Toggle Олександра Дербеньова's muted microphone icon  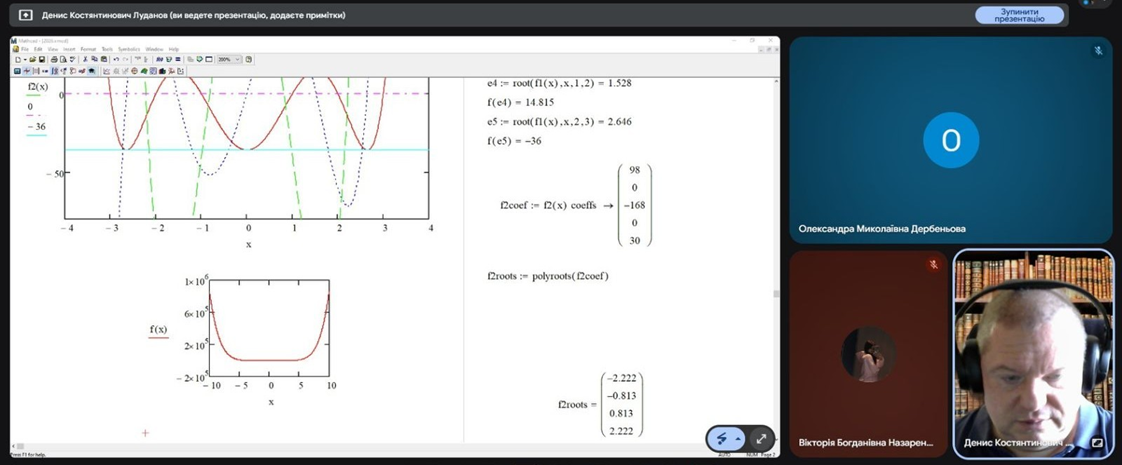[x=1098, y=50]
